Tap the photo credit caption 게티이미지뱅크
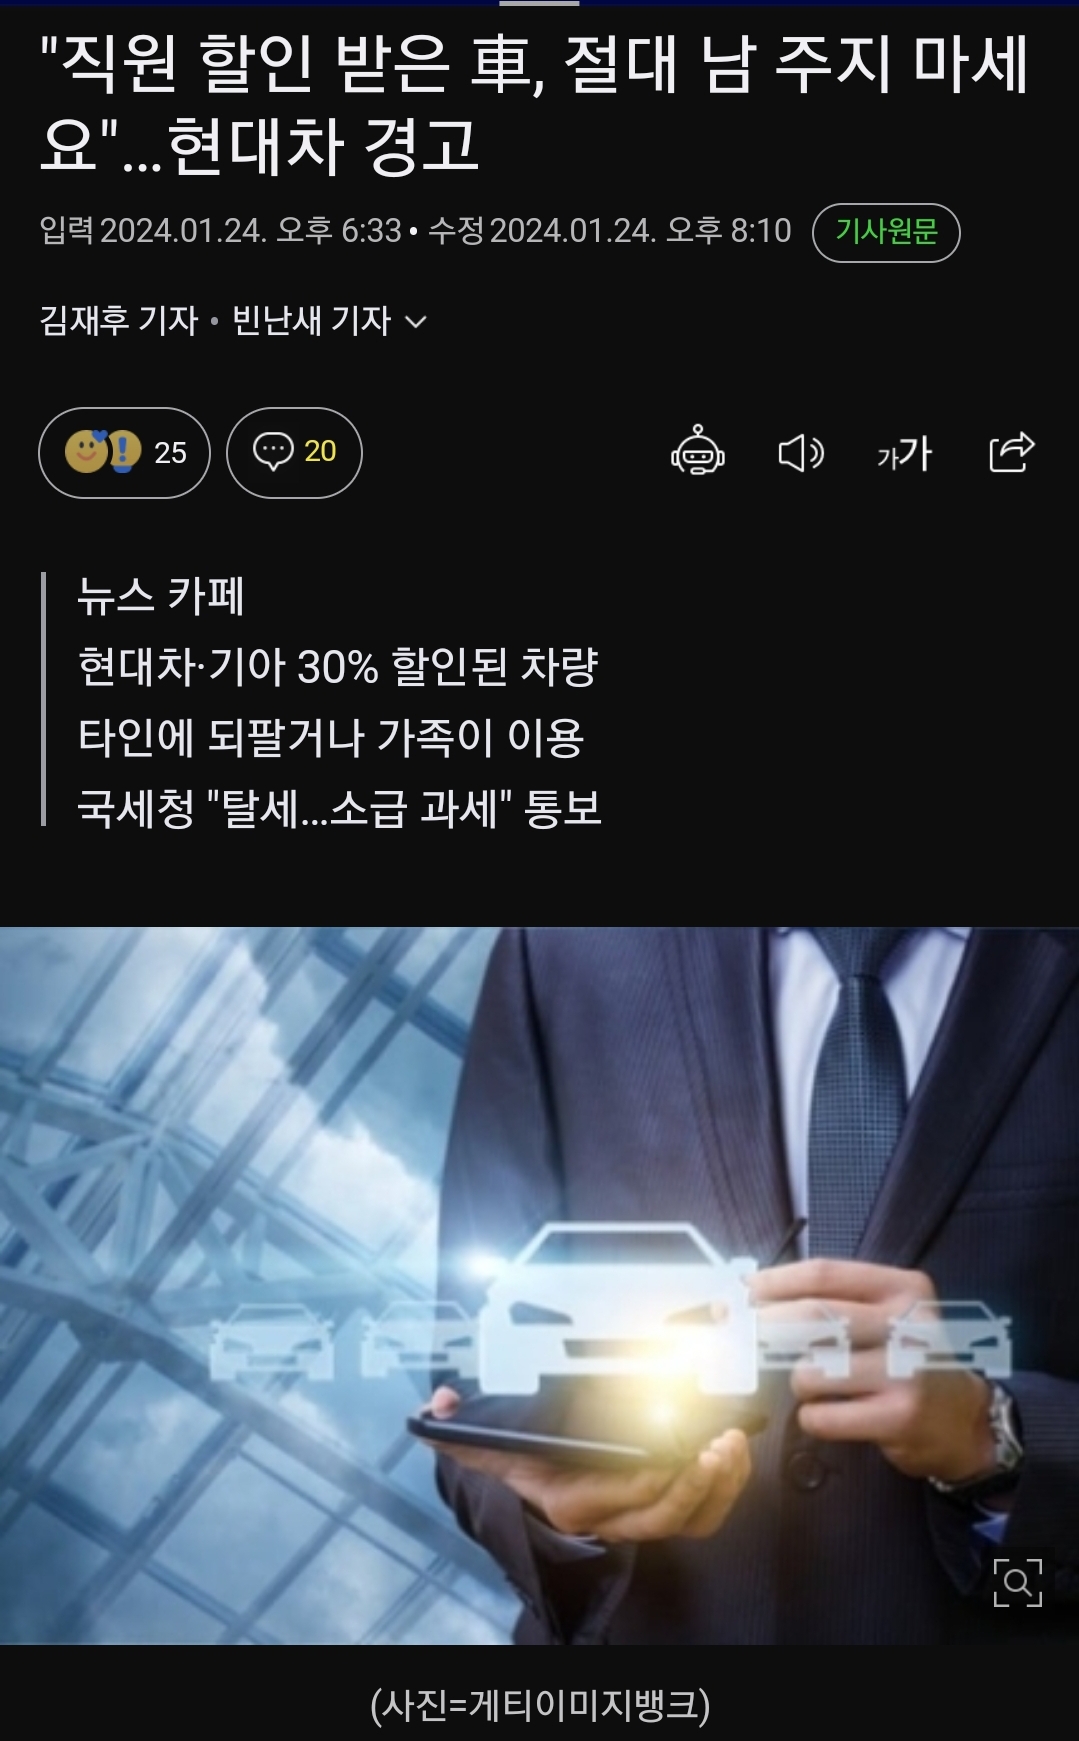The image size is (1079, 1741). [x=540, y=1705]
